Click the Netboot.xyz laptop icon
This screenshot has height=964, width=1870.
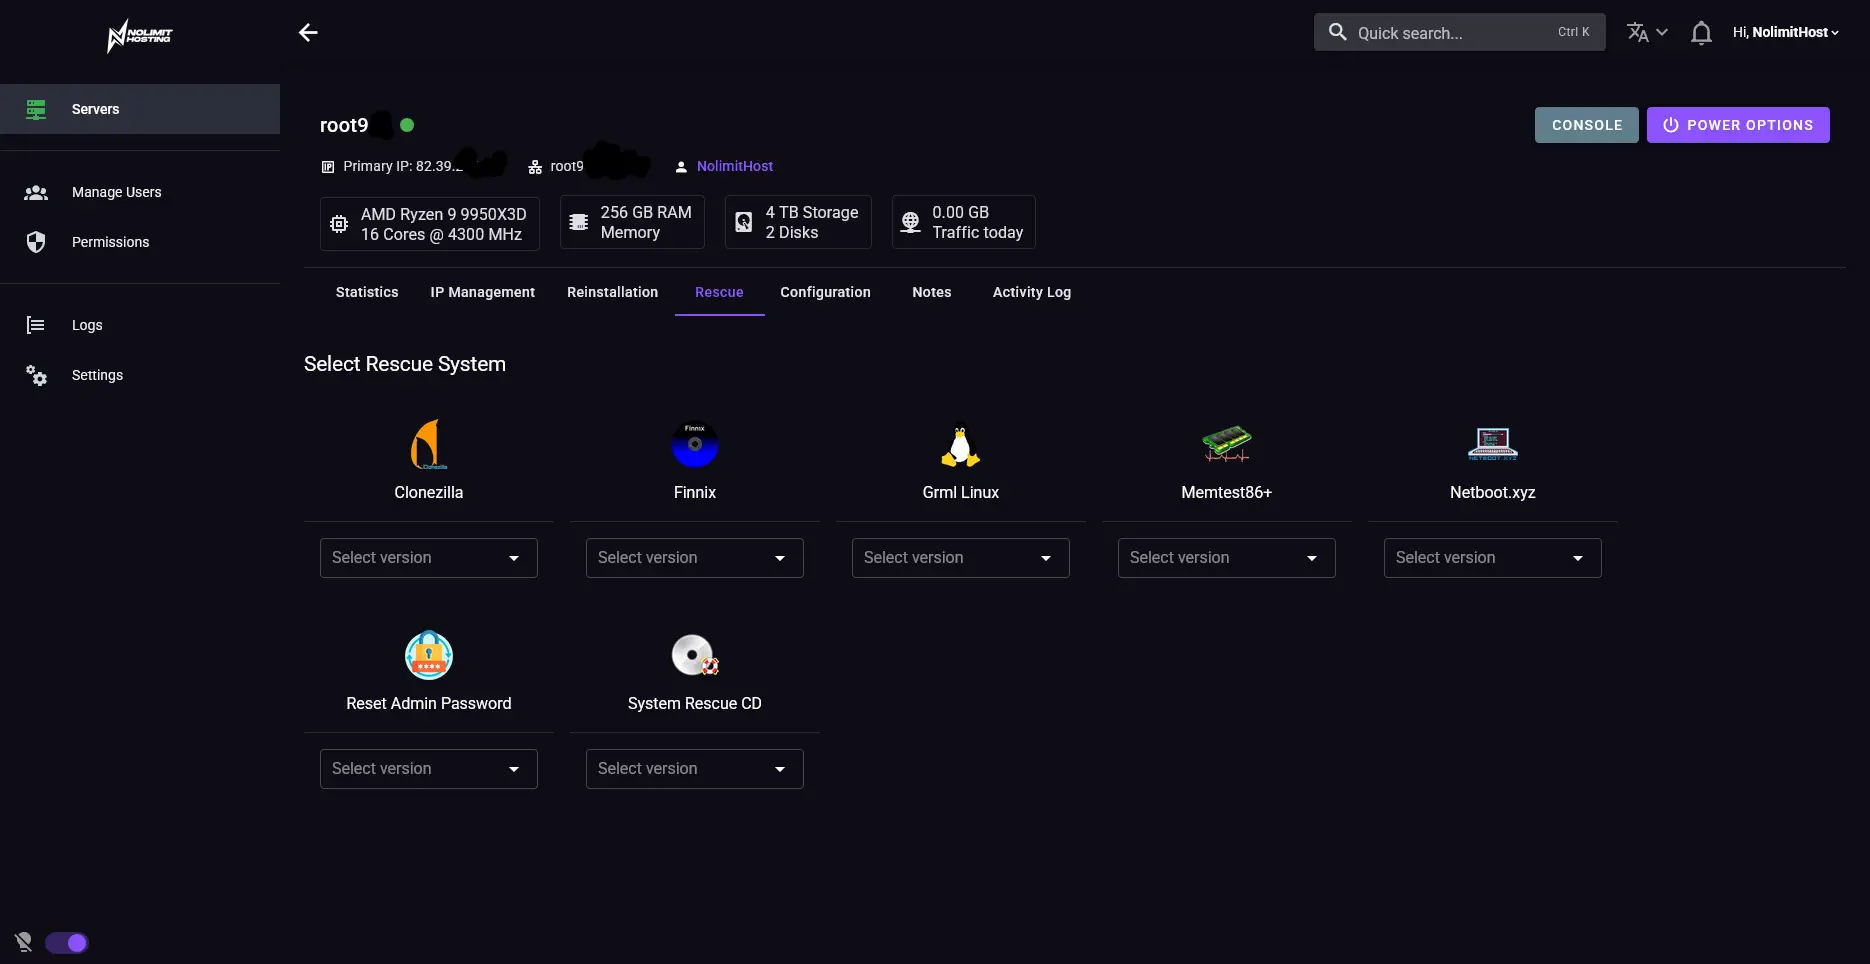1493,444
